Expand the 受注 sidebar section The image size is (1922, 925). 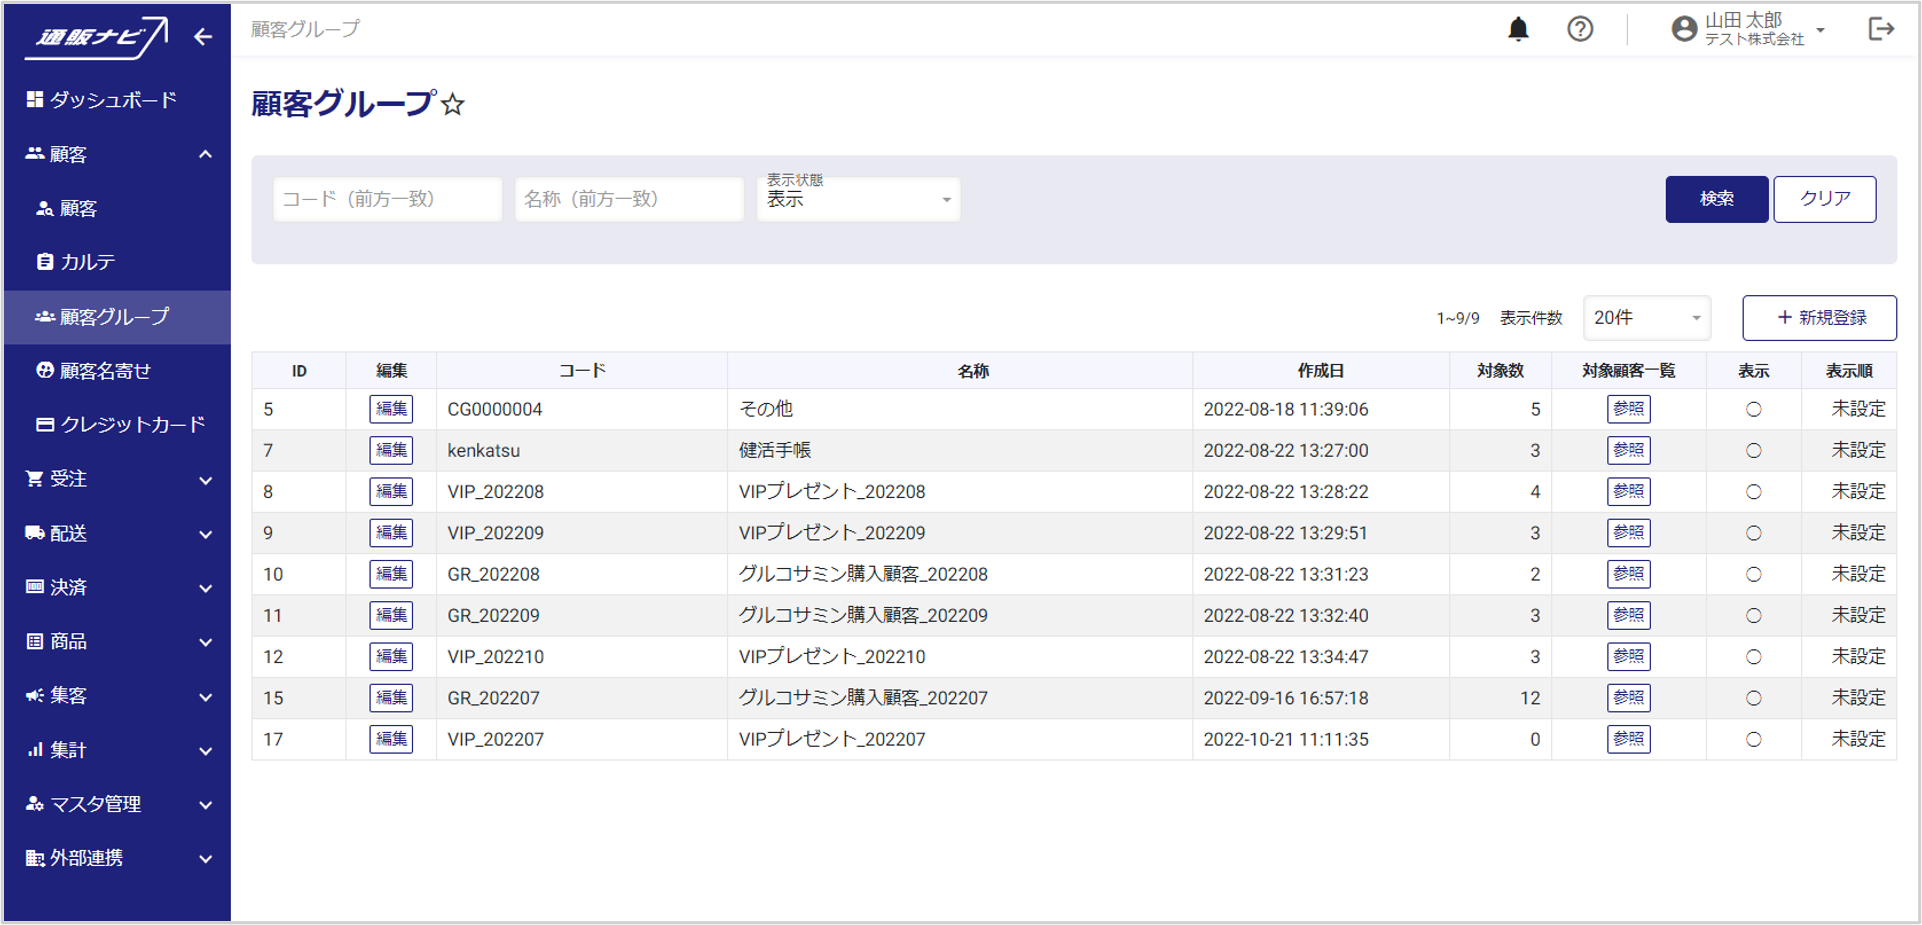click(117, 479)
